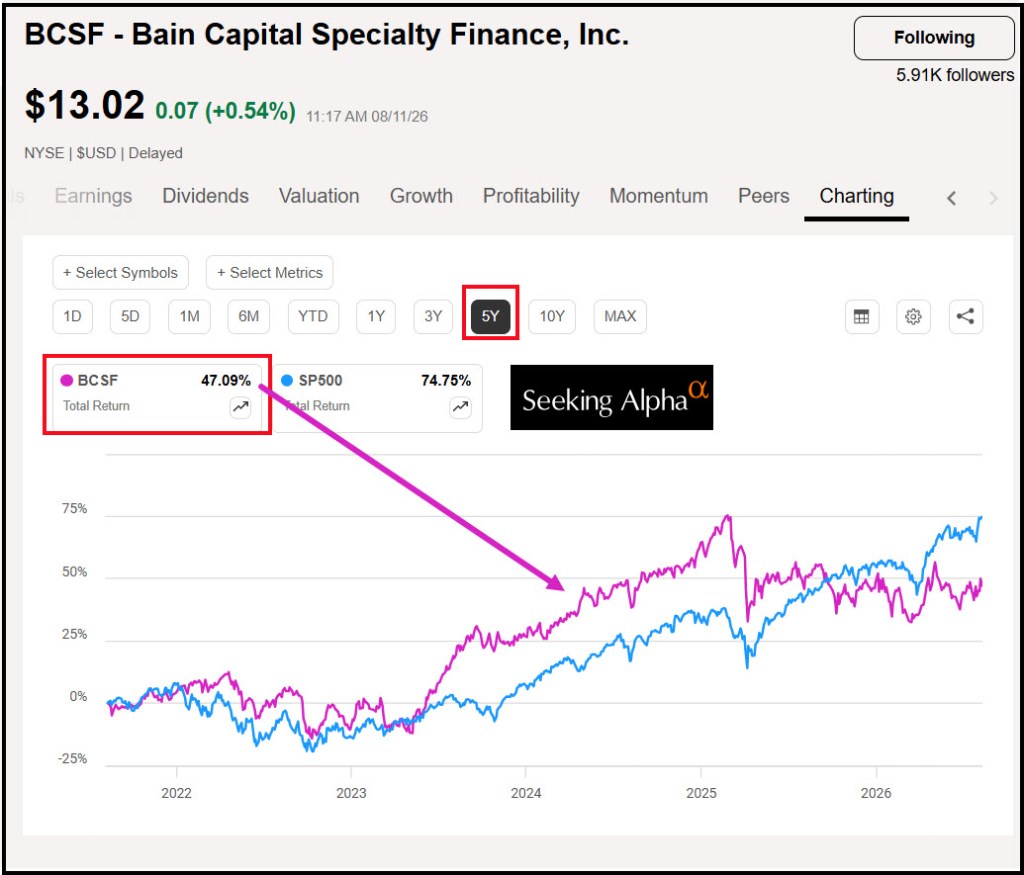The image size is (1024, 875).
Task: Click BCSF trend arrow icon
Action: pos(240,407)
